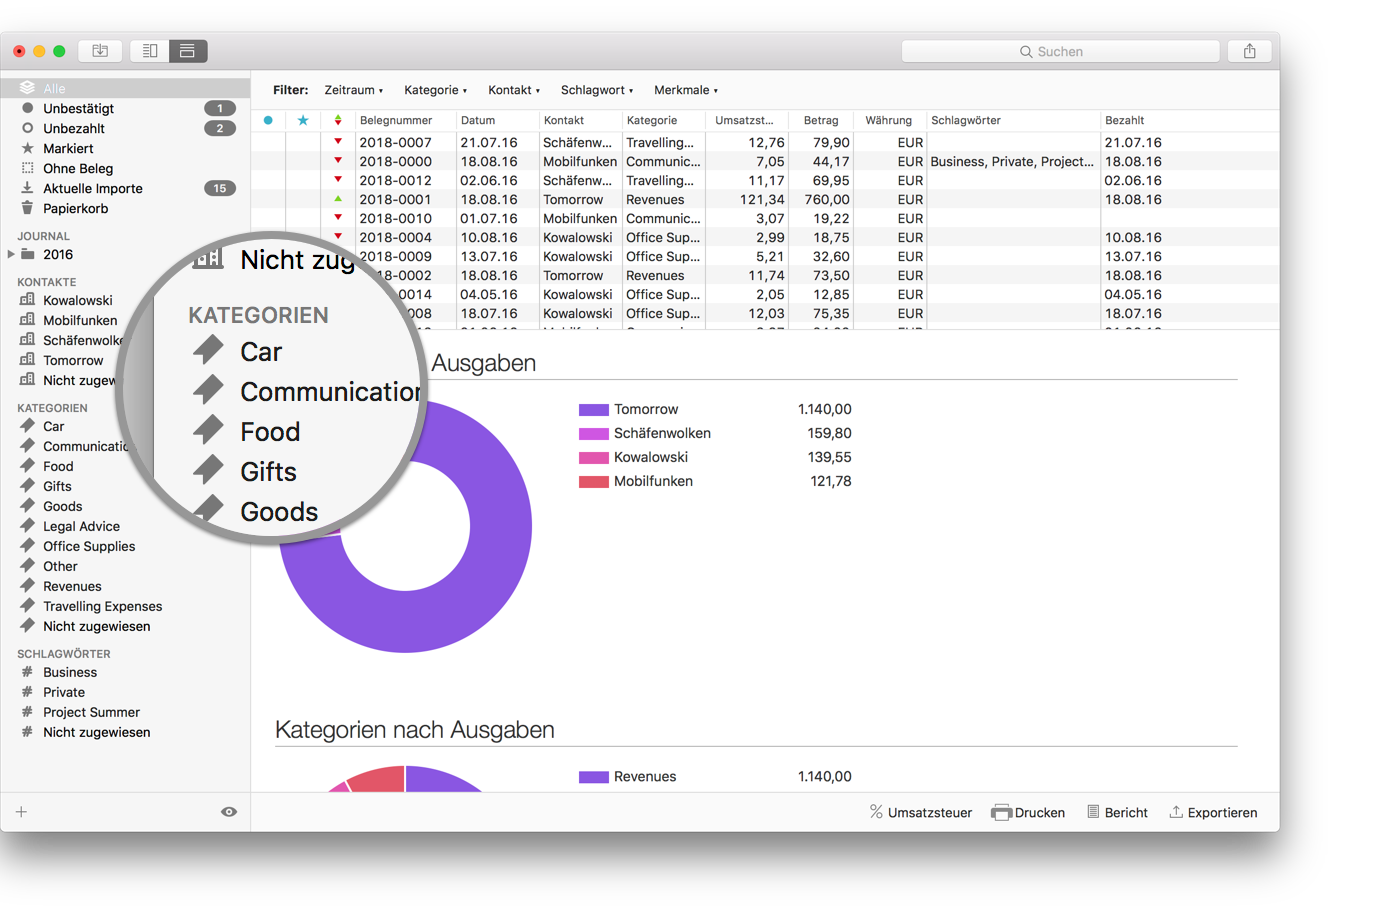Screen dimensions: 1392x912
Task: Open the Umsatzsteuer percent tool
Action: tap(875, 812)
